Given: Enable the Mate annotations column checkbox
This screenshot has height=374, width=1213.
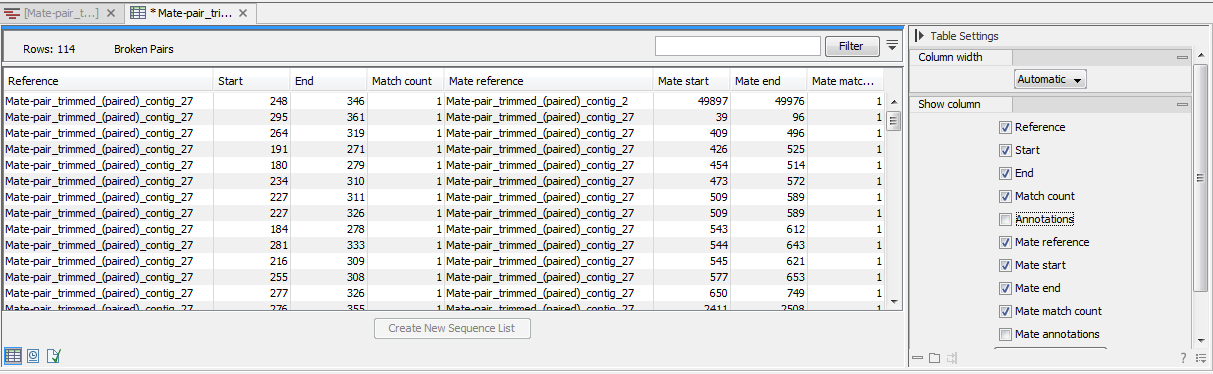Looking at the screenshot, I should tap(1005, 335).
